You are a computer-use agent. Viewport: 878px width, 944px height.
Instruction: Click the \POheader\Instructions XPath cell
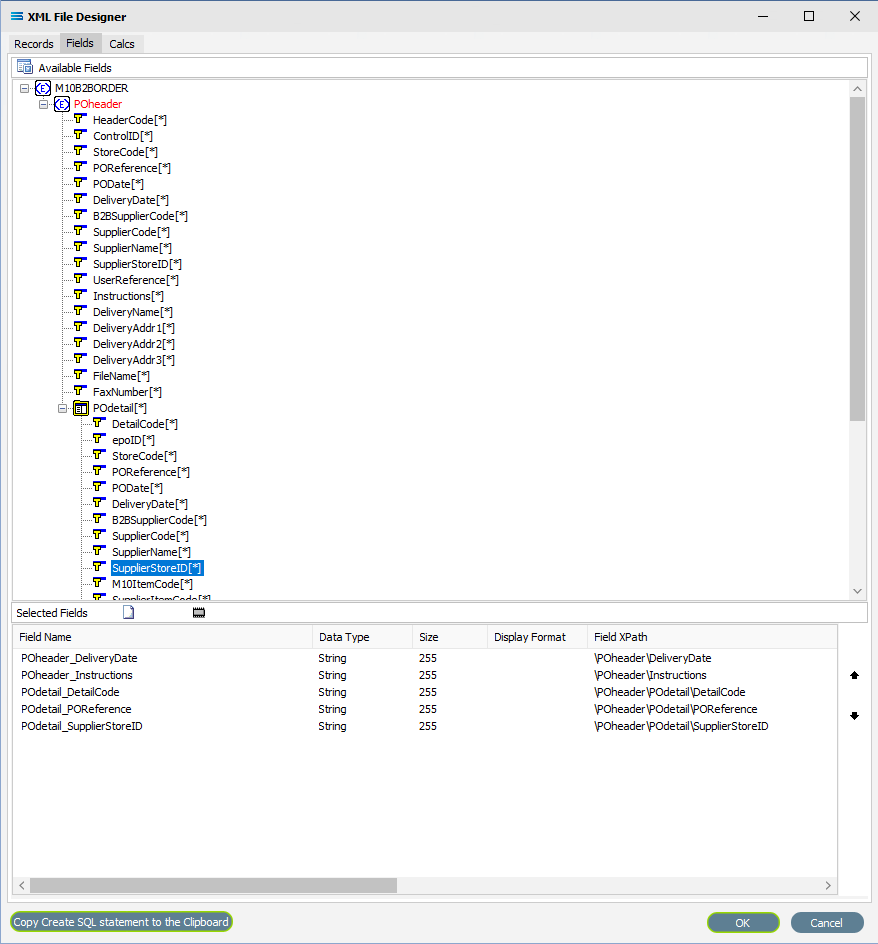coord(650,675)
